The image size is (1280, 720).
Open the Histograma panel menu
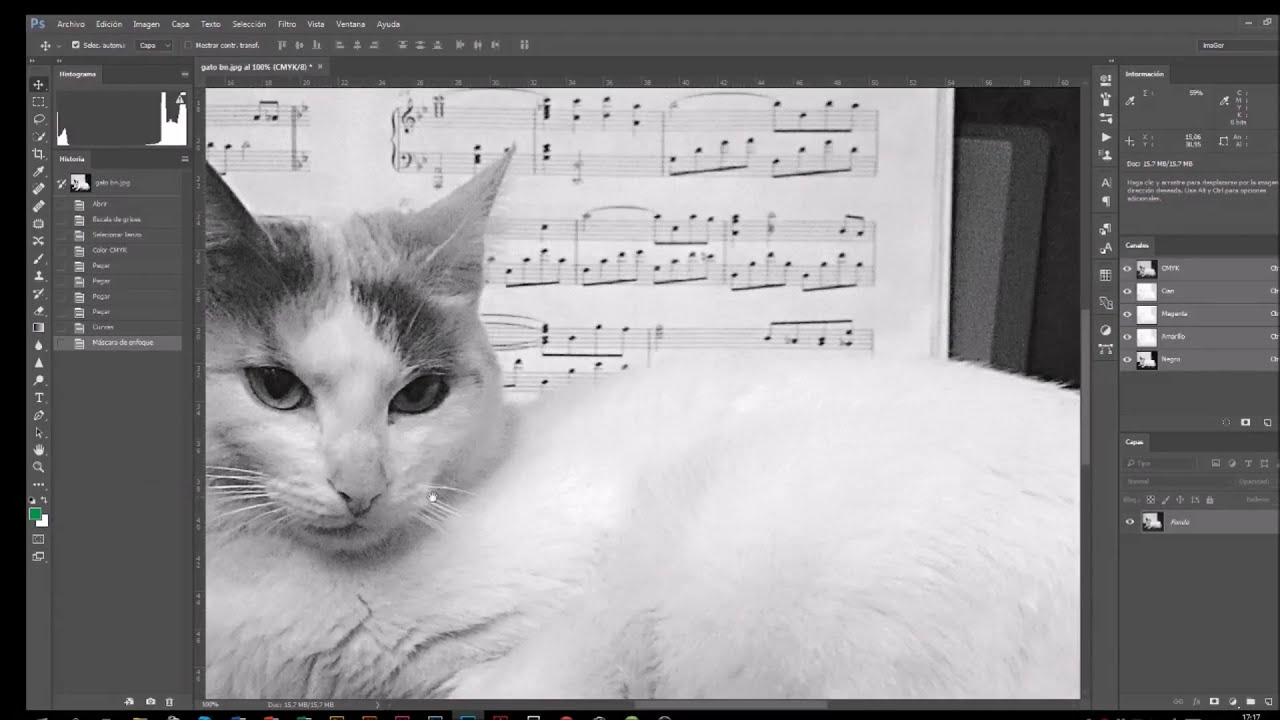(184, 74)
